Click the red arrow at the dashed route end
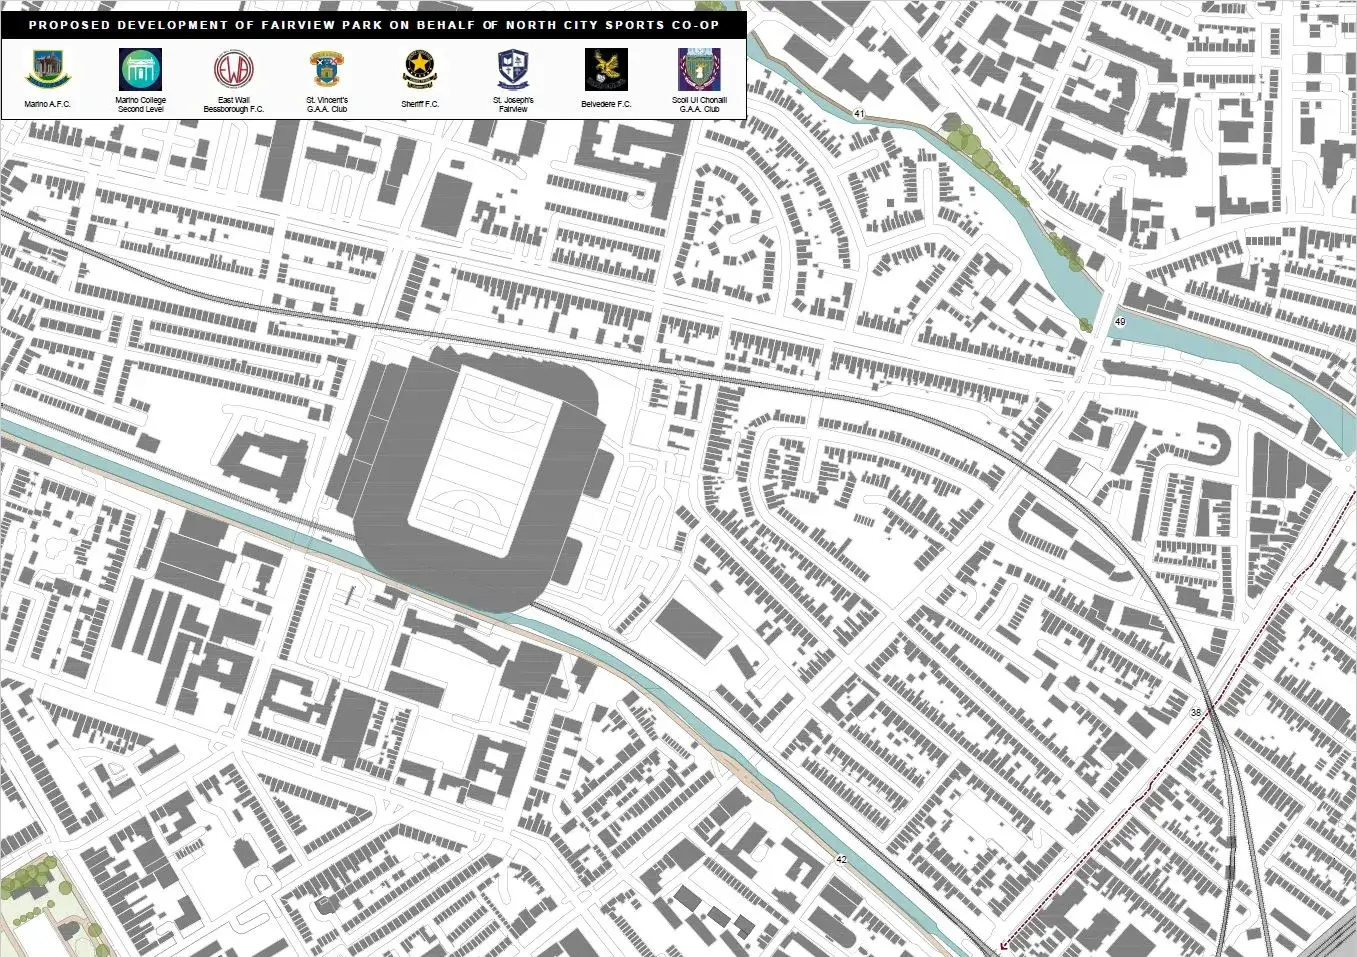 [x=1003, y=943]
